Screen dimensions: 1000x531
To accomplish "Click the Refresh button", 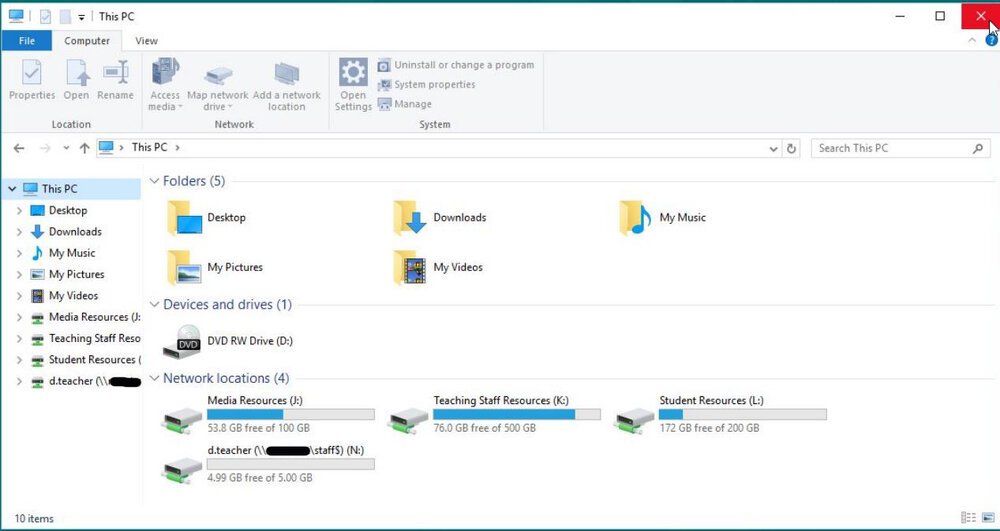I will point(791,149).
